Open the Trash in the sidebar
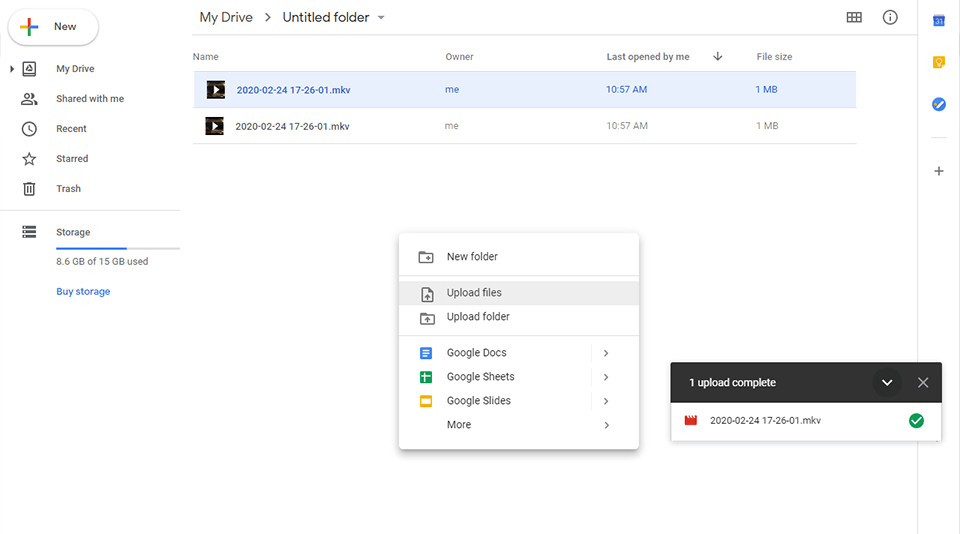The width and height of the screenshot is (960, 534). [x=68, y=189]
